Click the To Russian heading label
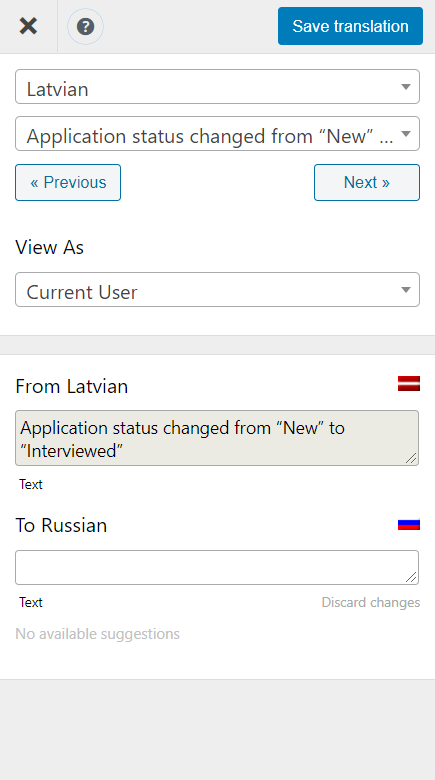The height and width of the screenshot is (780, 435). click(61, 525)
